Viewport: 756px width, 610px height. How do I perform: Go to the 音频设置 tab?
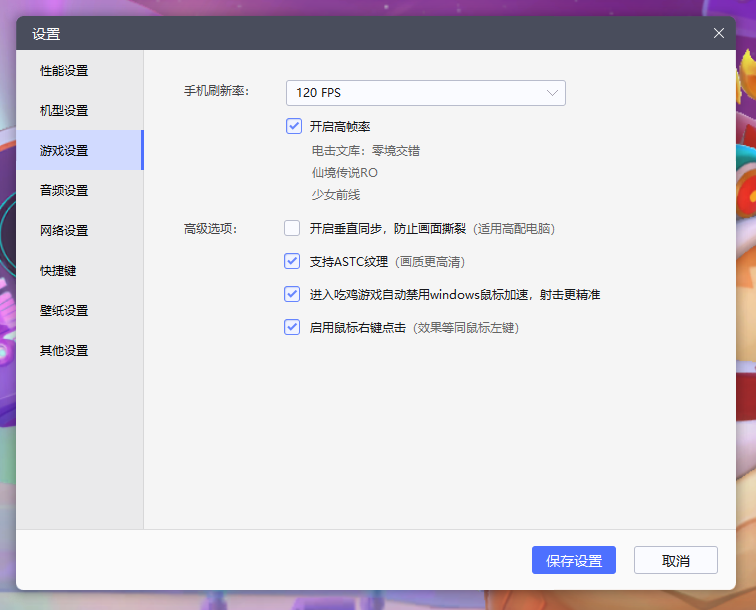(64, 191)
